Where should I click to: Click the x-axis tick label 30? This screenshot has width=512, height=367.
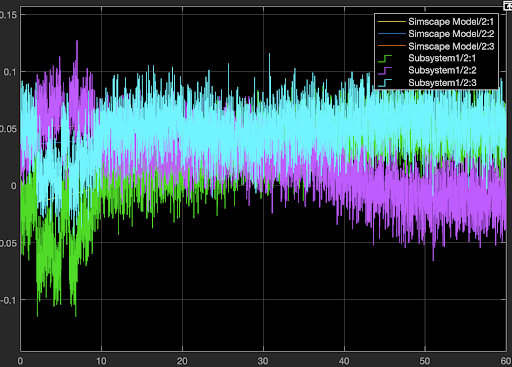point(263,361)
